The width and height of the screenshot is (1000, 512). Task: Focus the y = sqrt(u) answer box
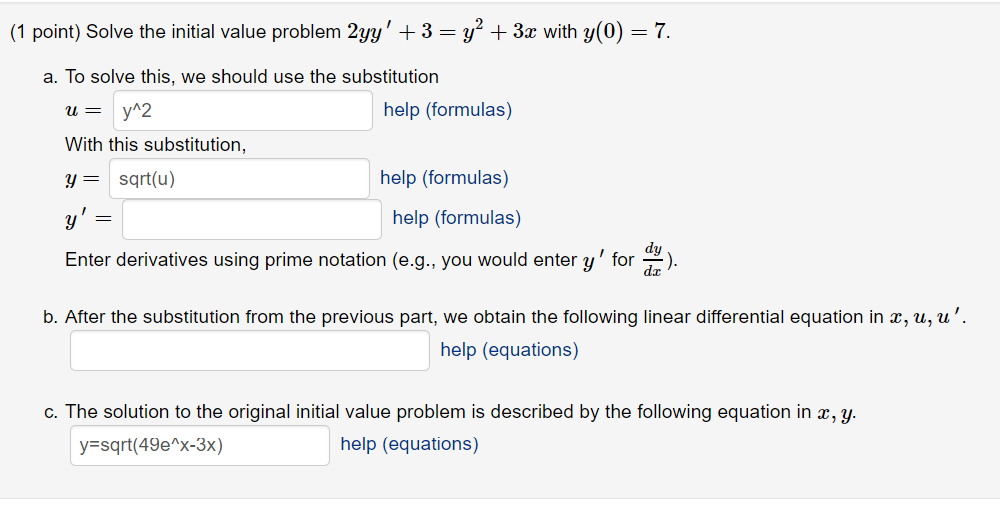click(x=239, y=179)
